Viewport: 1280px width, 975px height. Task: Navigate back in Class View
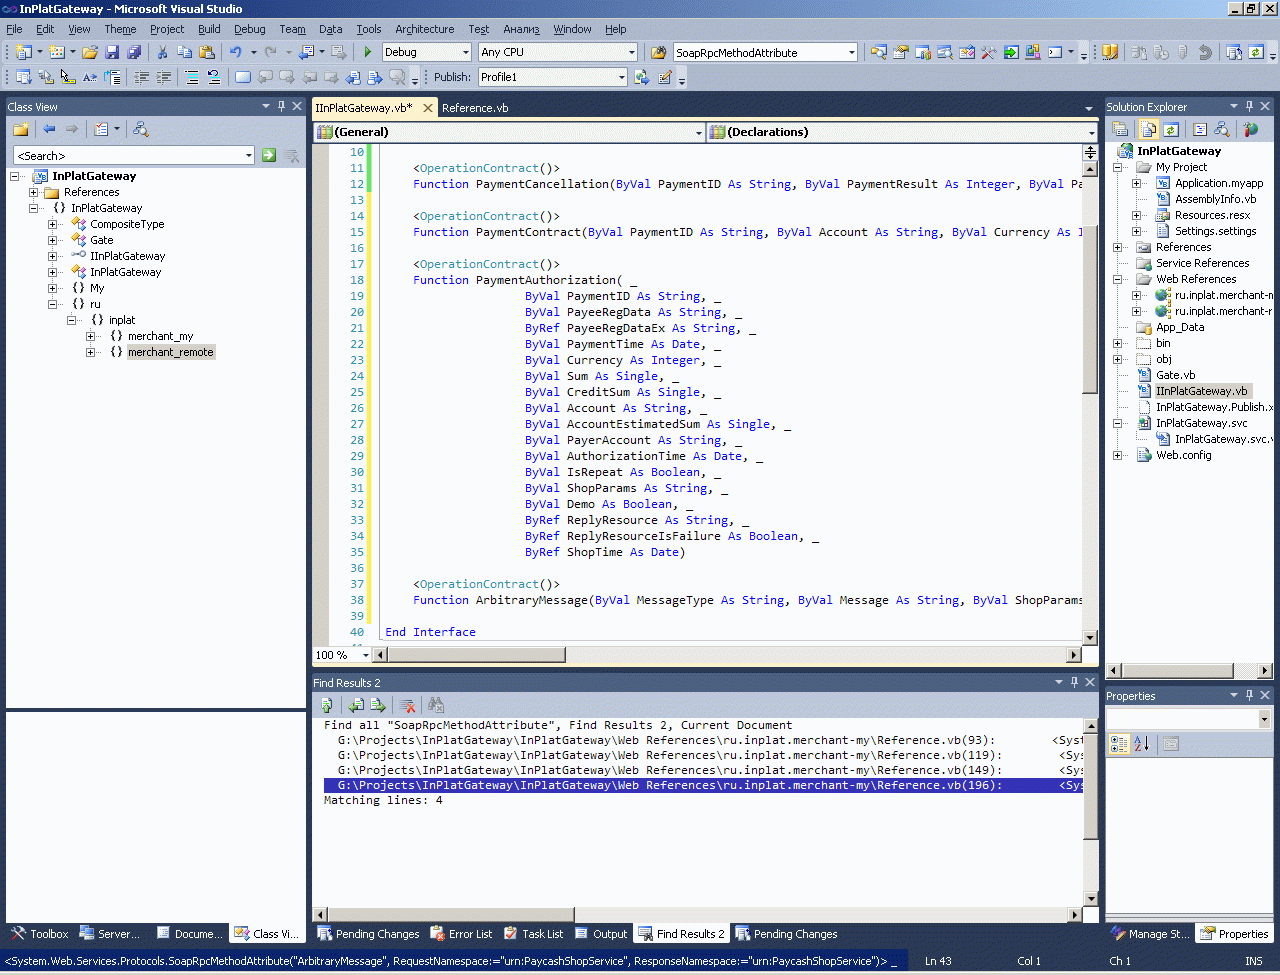[x=49, y=129]
